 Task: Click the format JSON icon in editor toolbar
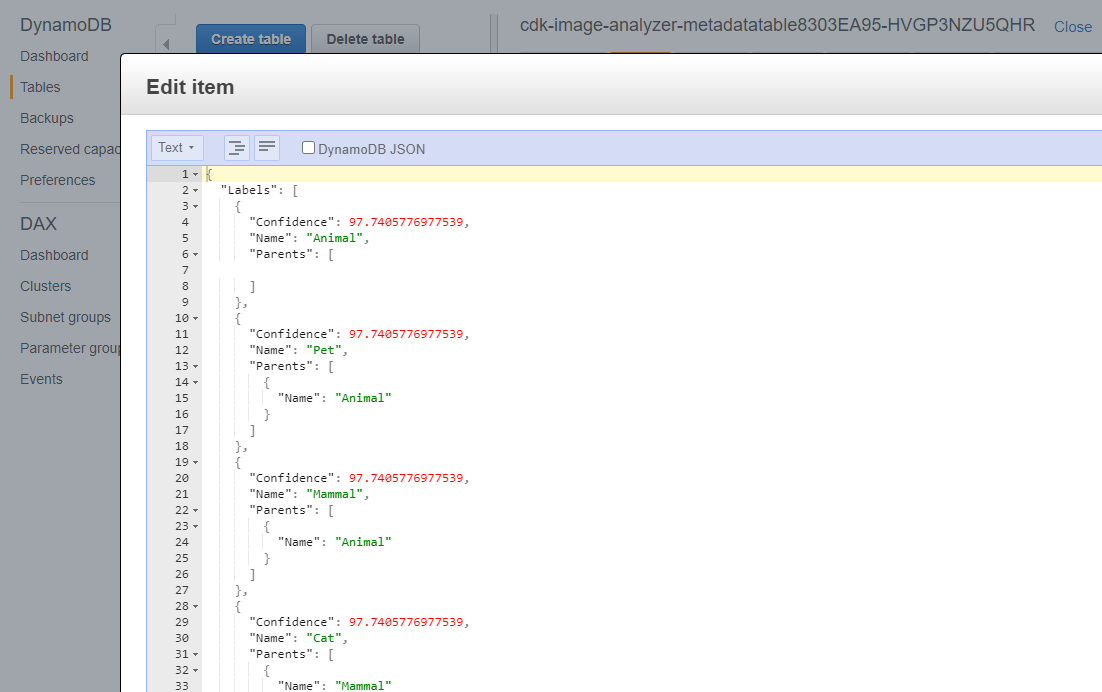pos(237,148)
